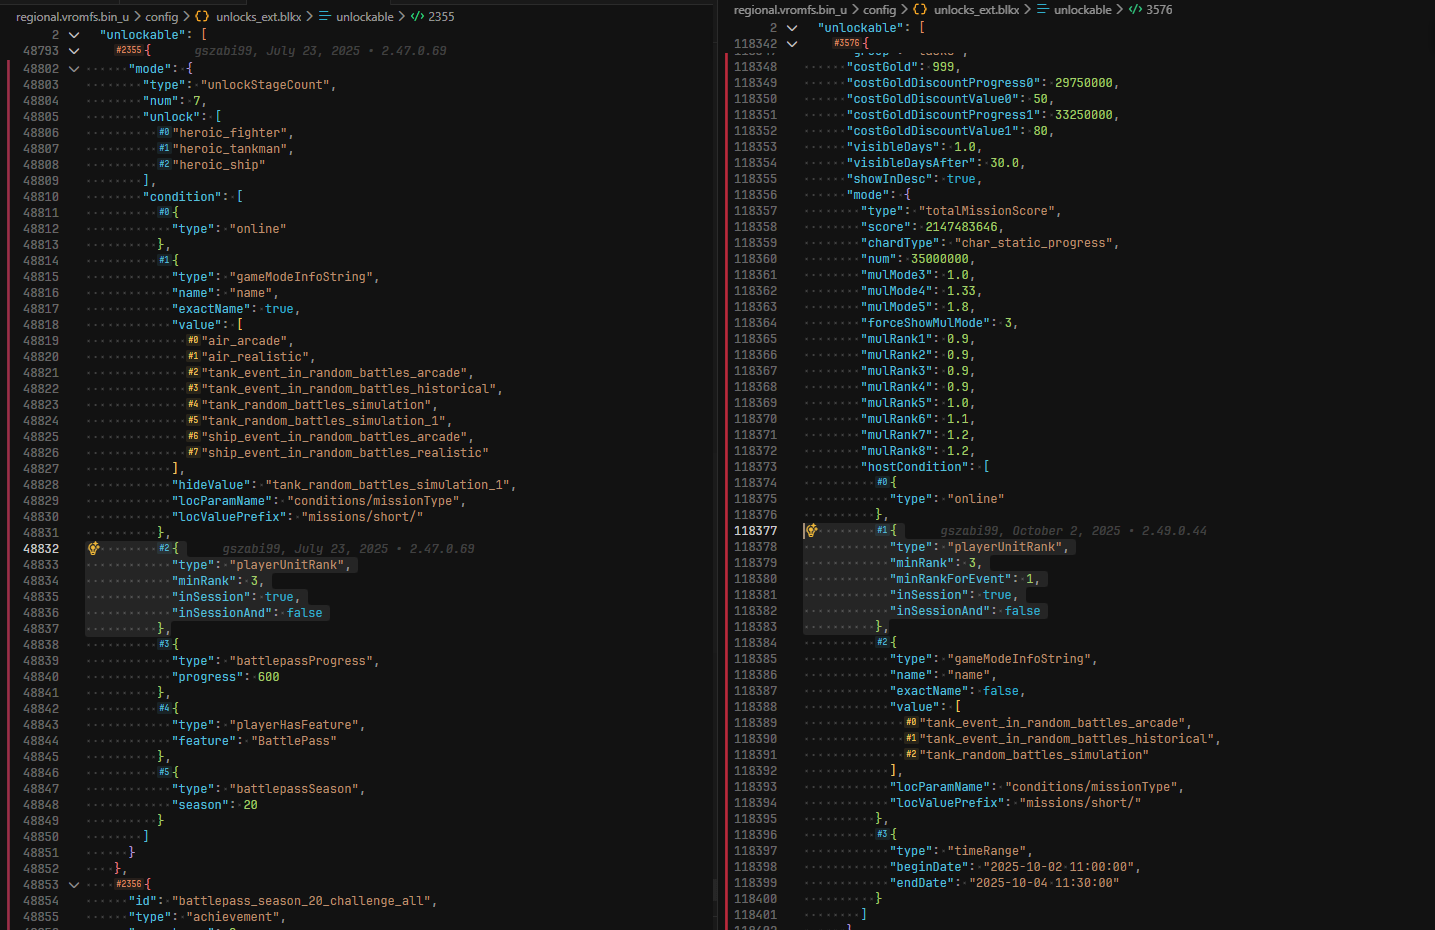Select 'unlocks_ext.blkx' breadcrumb in left editor
The width and height of the screenshot is (1435, 930).
click(x=258, y=17)
